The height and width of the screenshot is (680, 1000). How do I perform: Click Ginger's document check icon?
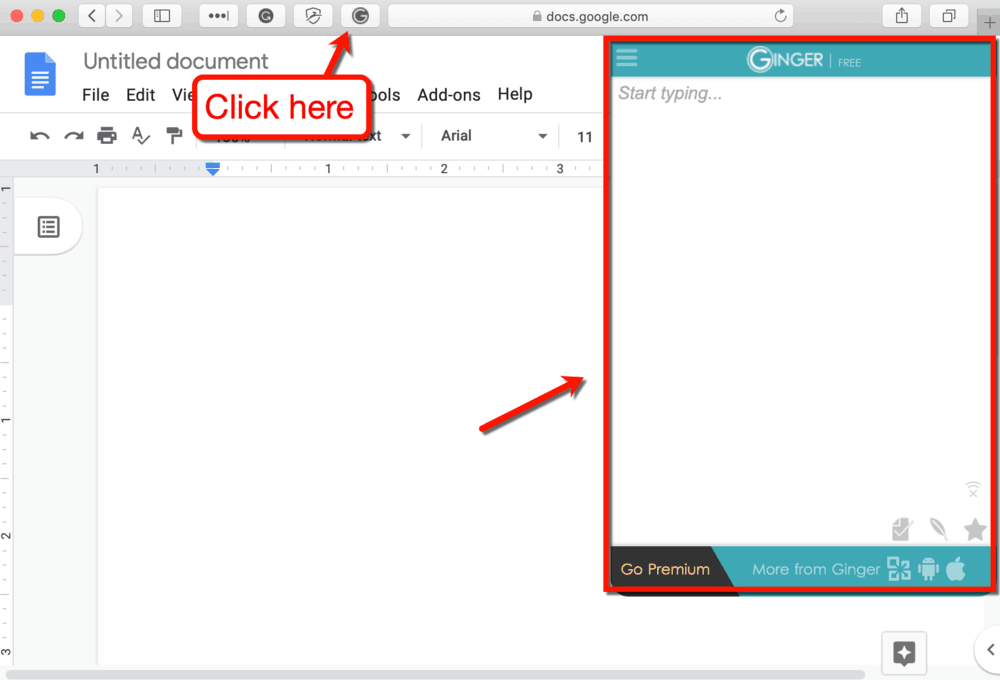pyautogui.click(x=902, y=529)
